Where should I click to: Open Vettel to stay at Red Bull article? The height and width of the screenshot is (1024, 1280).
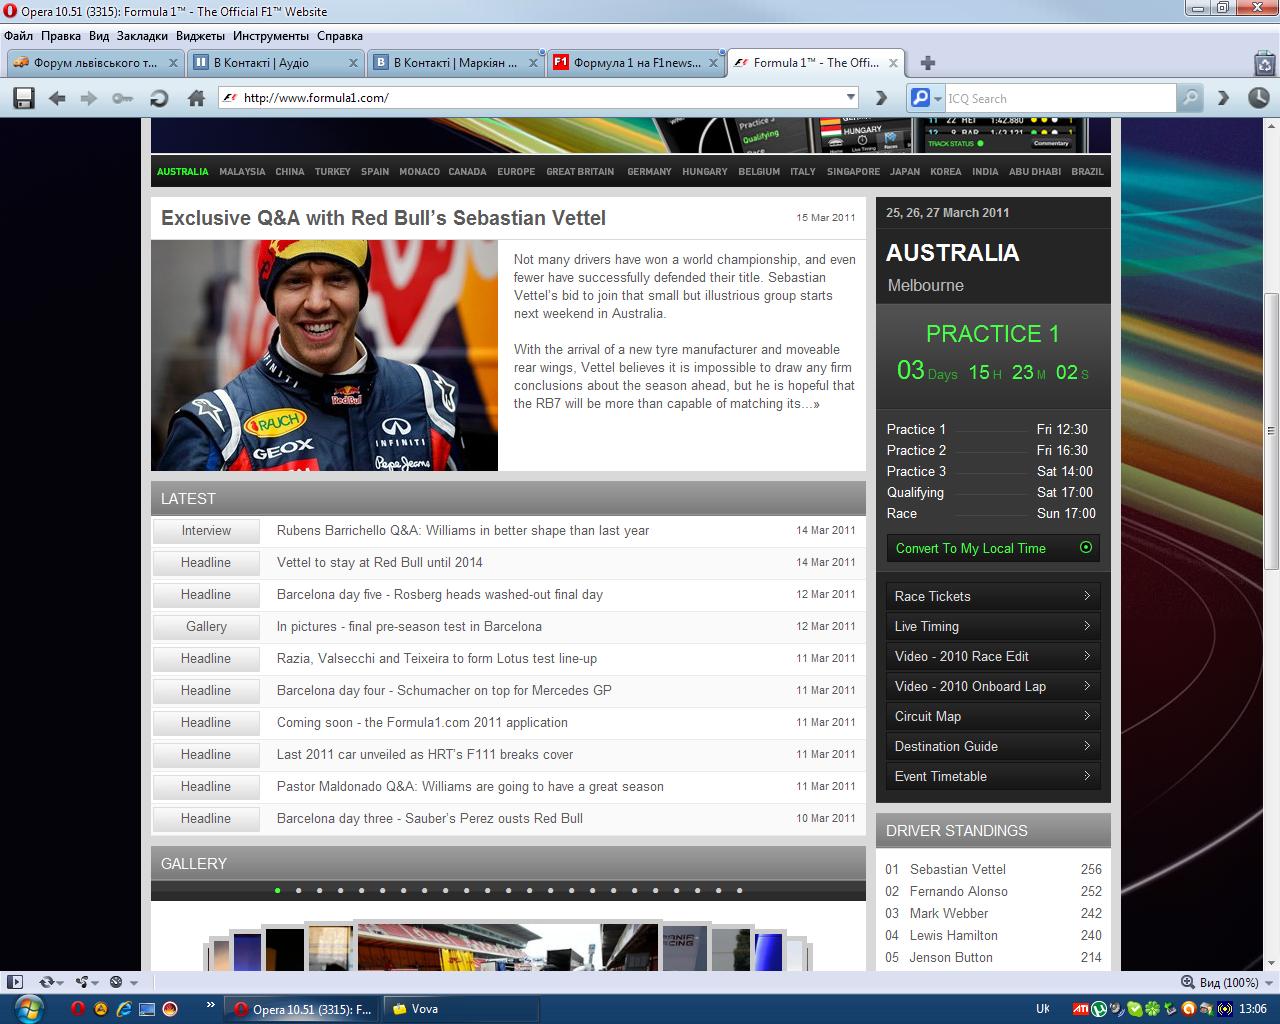[380, 562]
